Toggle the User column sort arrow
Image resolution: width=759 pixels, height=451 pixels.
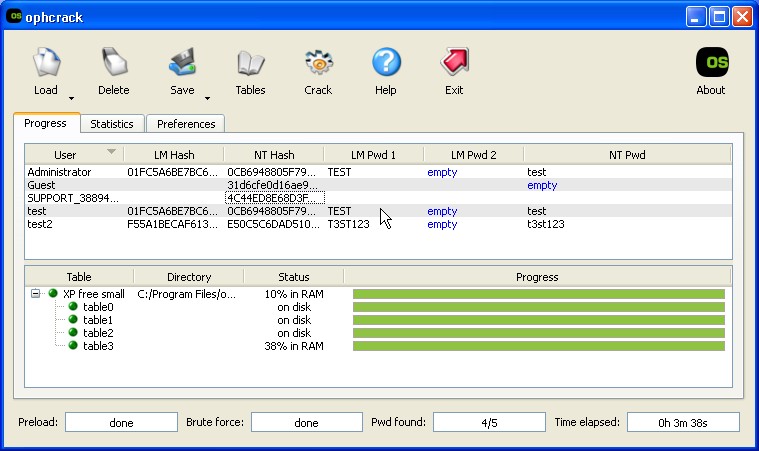[111, 151]
